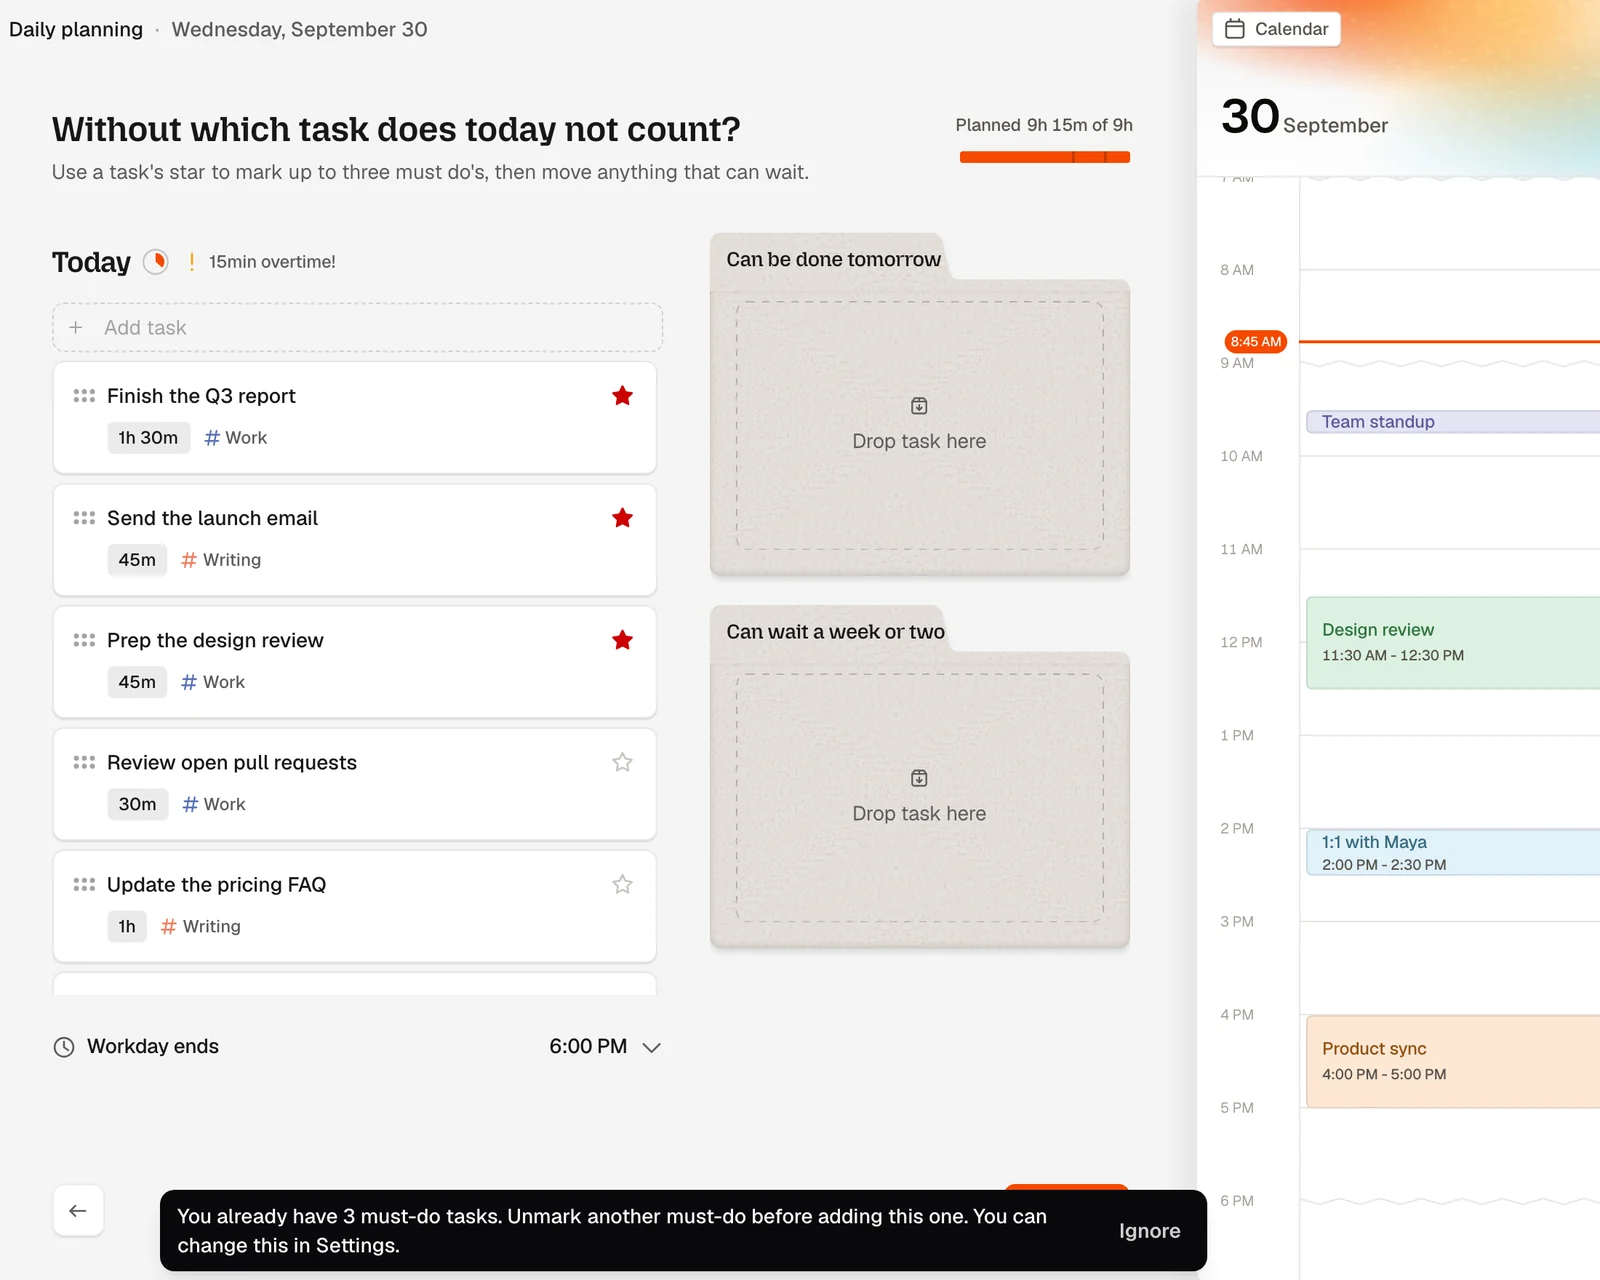Click the plus icon in Add task

[76, 327]
